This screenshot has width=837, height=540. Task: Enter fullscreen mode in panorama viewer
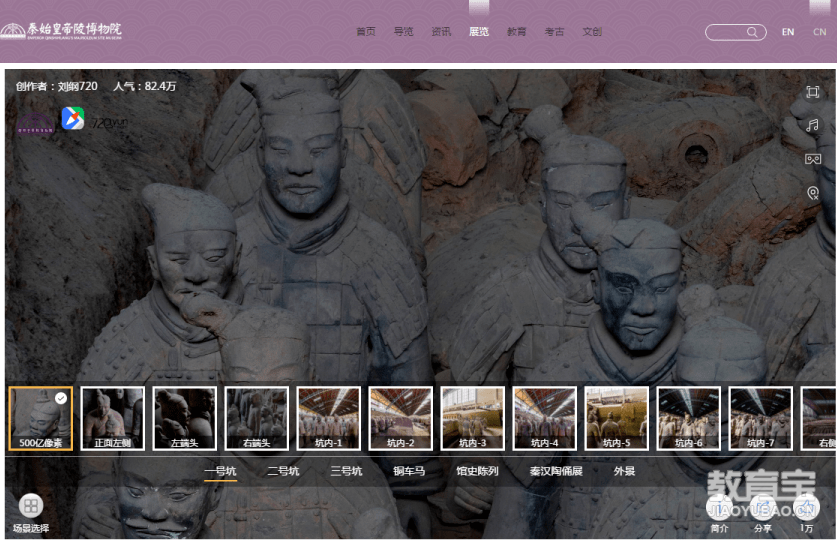click(x=812, y=92)
